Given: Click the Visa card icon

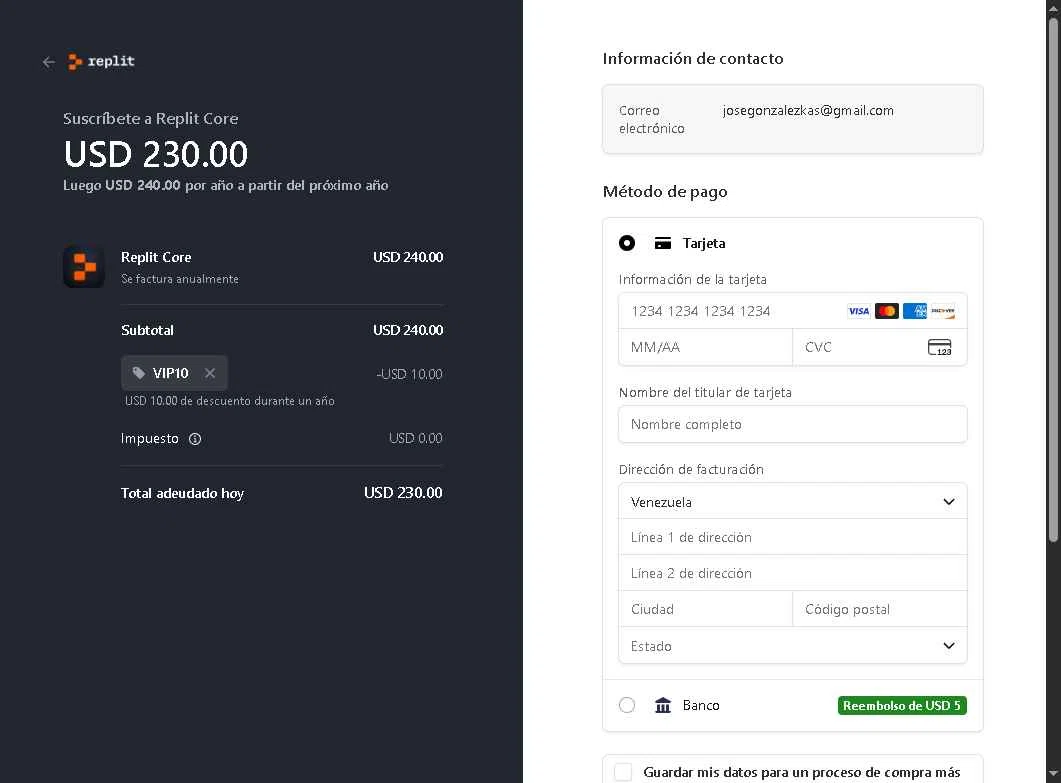Looking at the screenshot, I should pos(858,311).
